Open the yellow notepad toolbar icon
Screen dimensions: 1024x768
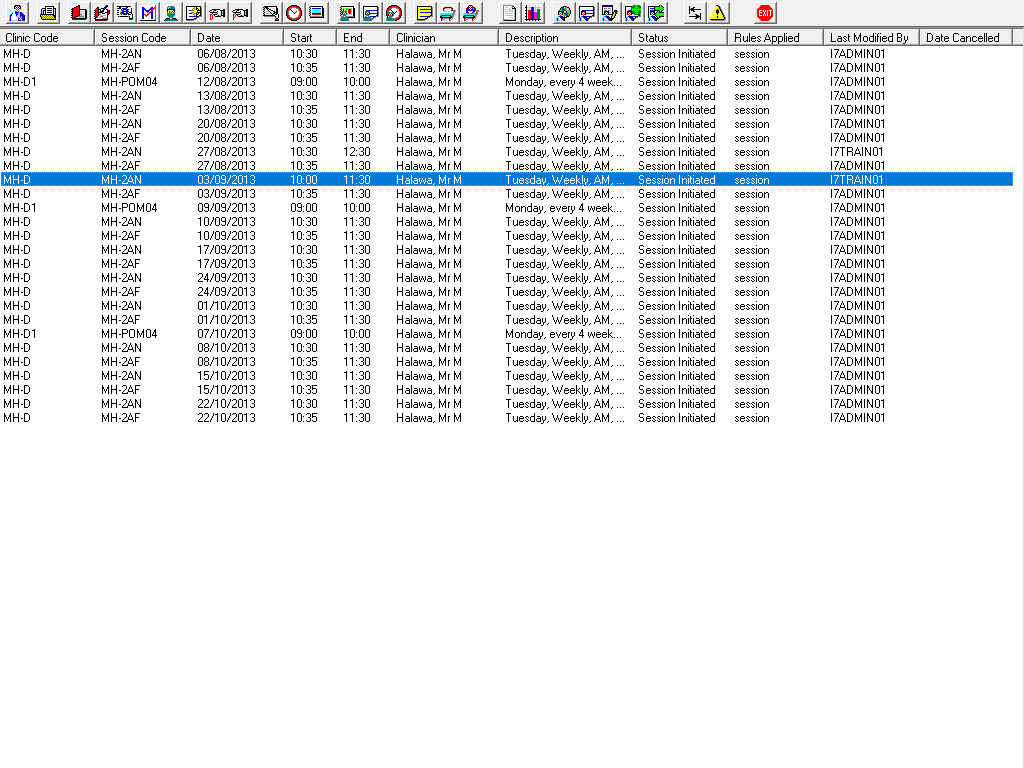coord(424,12)
